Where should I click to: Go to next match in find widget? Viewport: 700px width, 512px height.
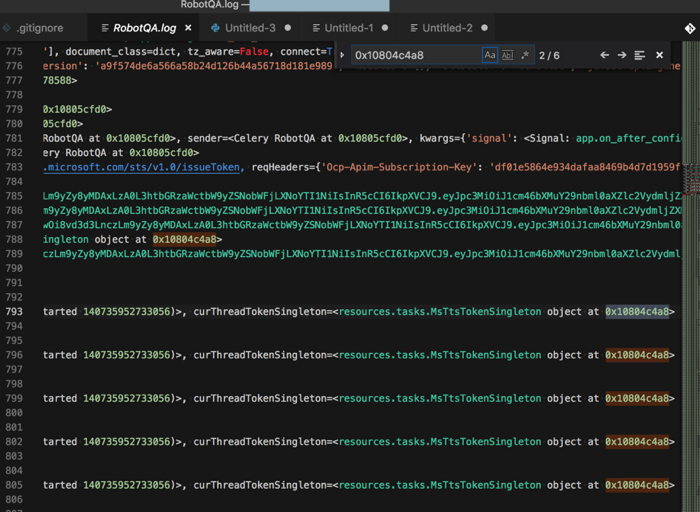pyautogui.click(x=622, y=55)
